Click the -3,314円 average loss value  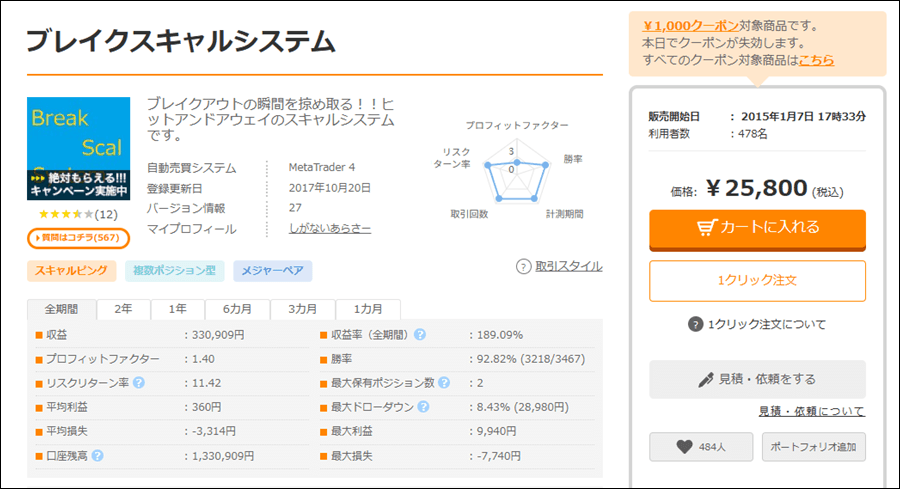point(214,431)
